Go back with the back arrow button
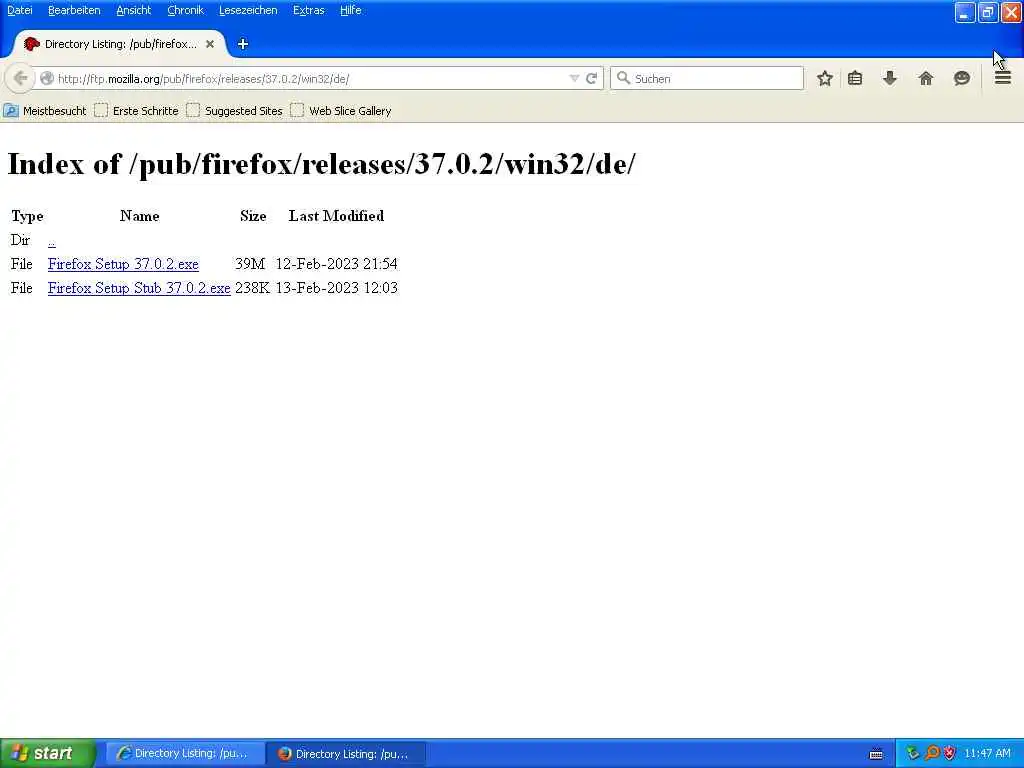Screen dimensions: 1024x768 pos(20,78)
